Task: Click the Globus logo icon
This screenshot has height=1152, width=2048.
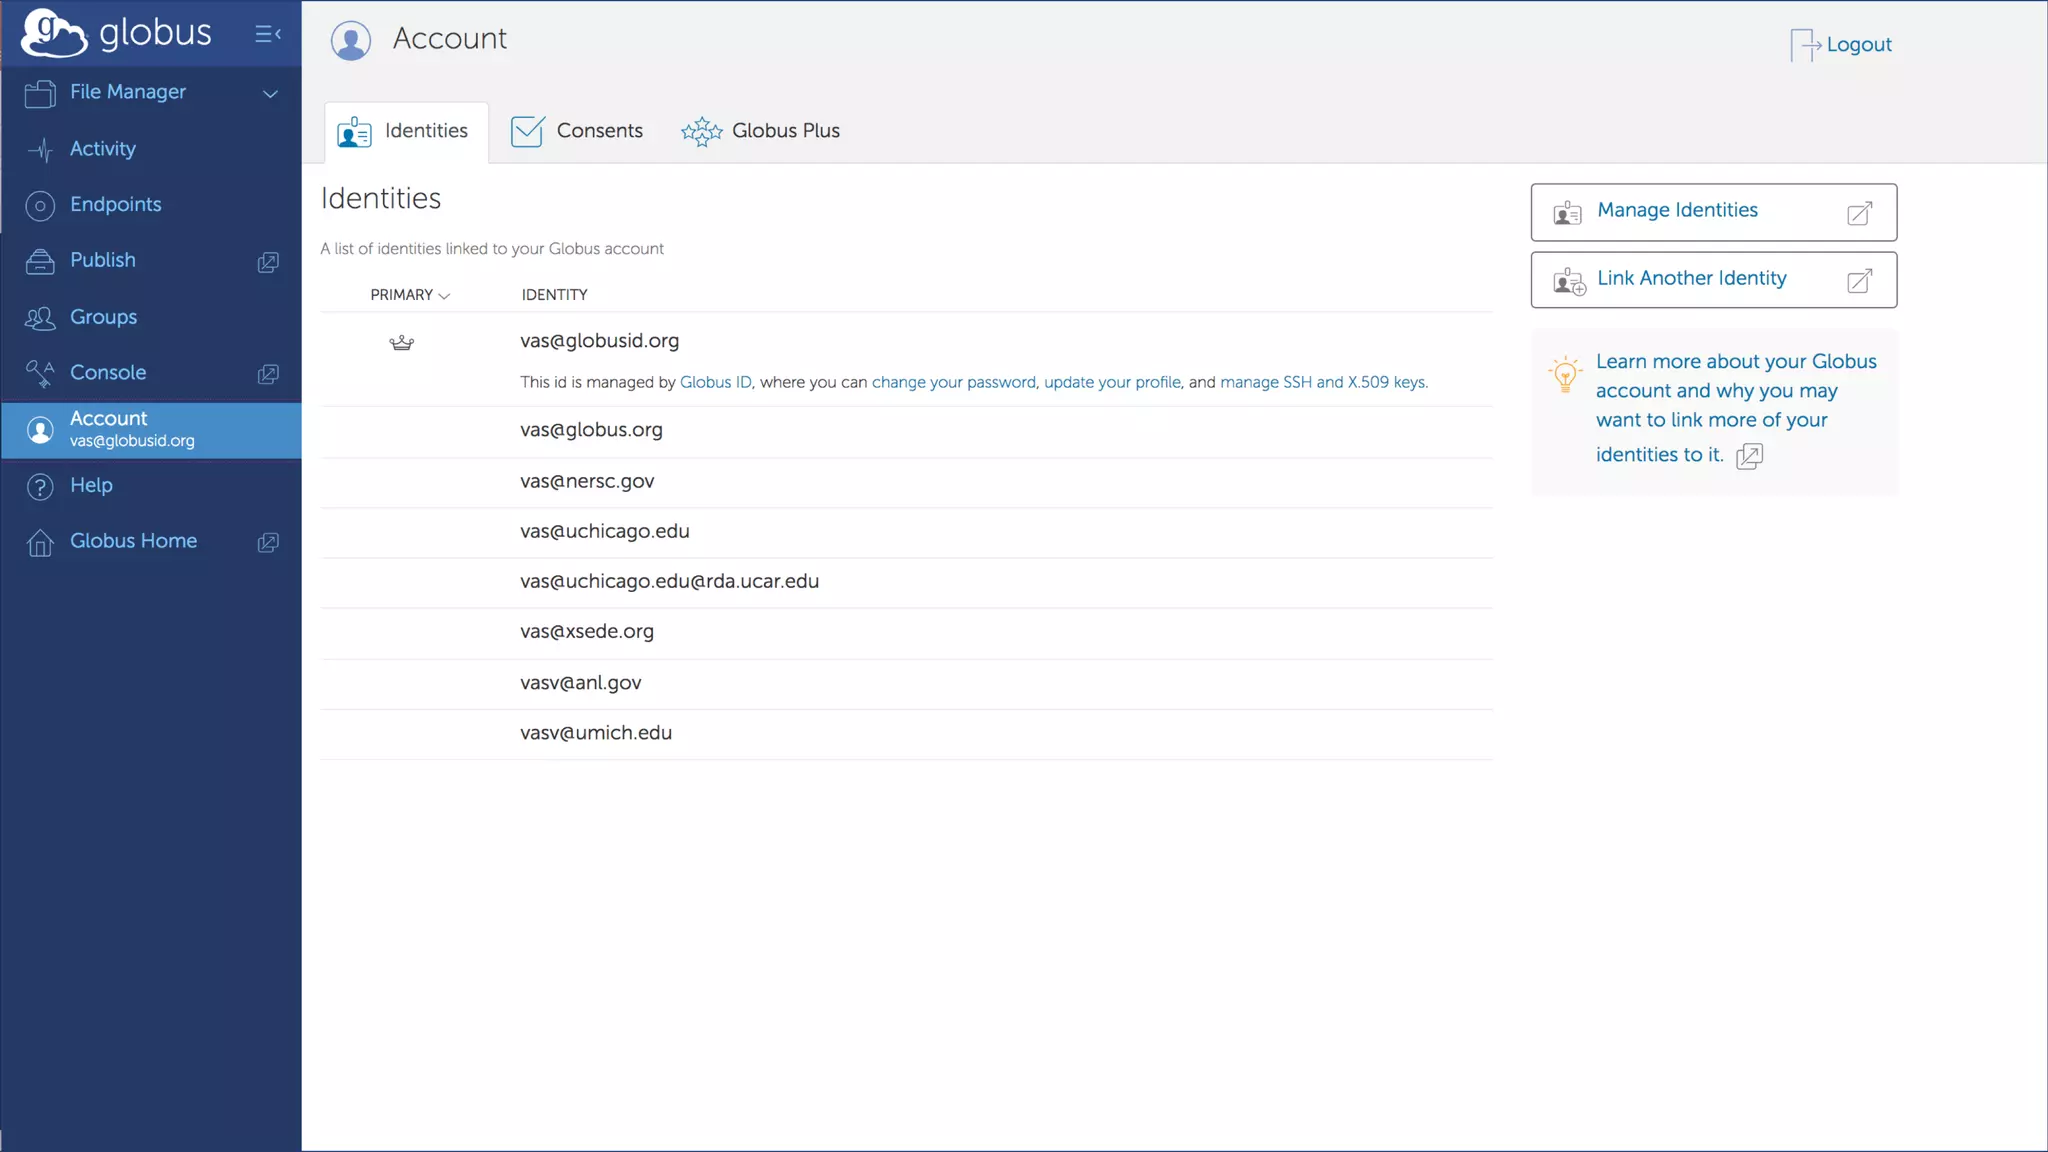Action: click(54, 33)
